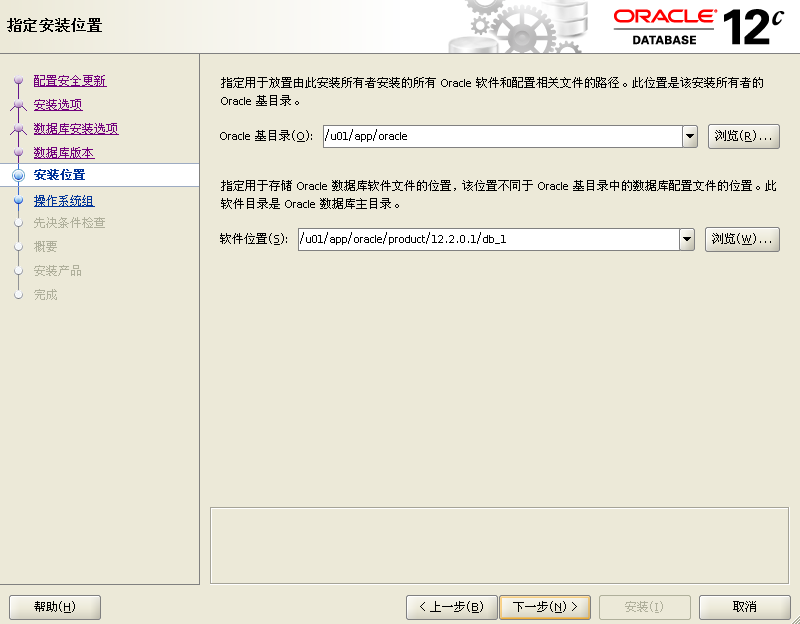Select the current 安装位置 step
This screenshot has width=800, height=624.
(x=59, y=174)
